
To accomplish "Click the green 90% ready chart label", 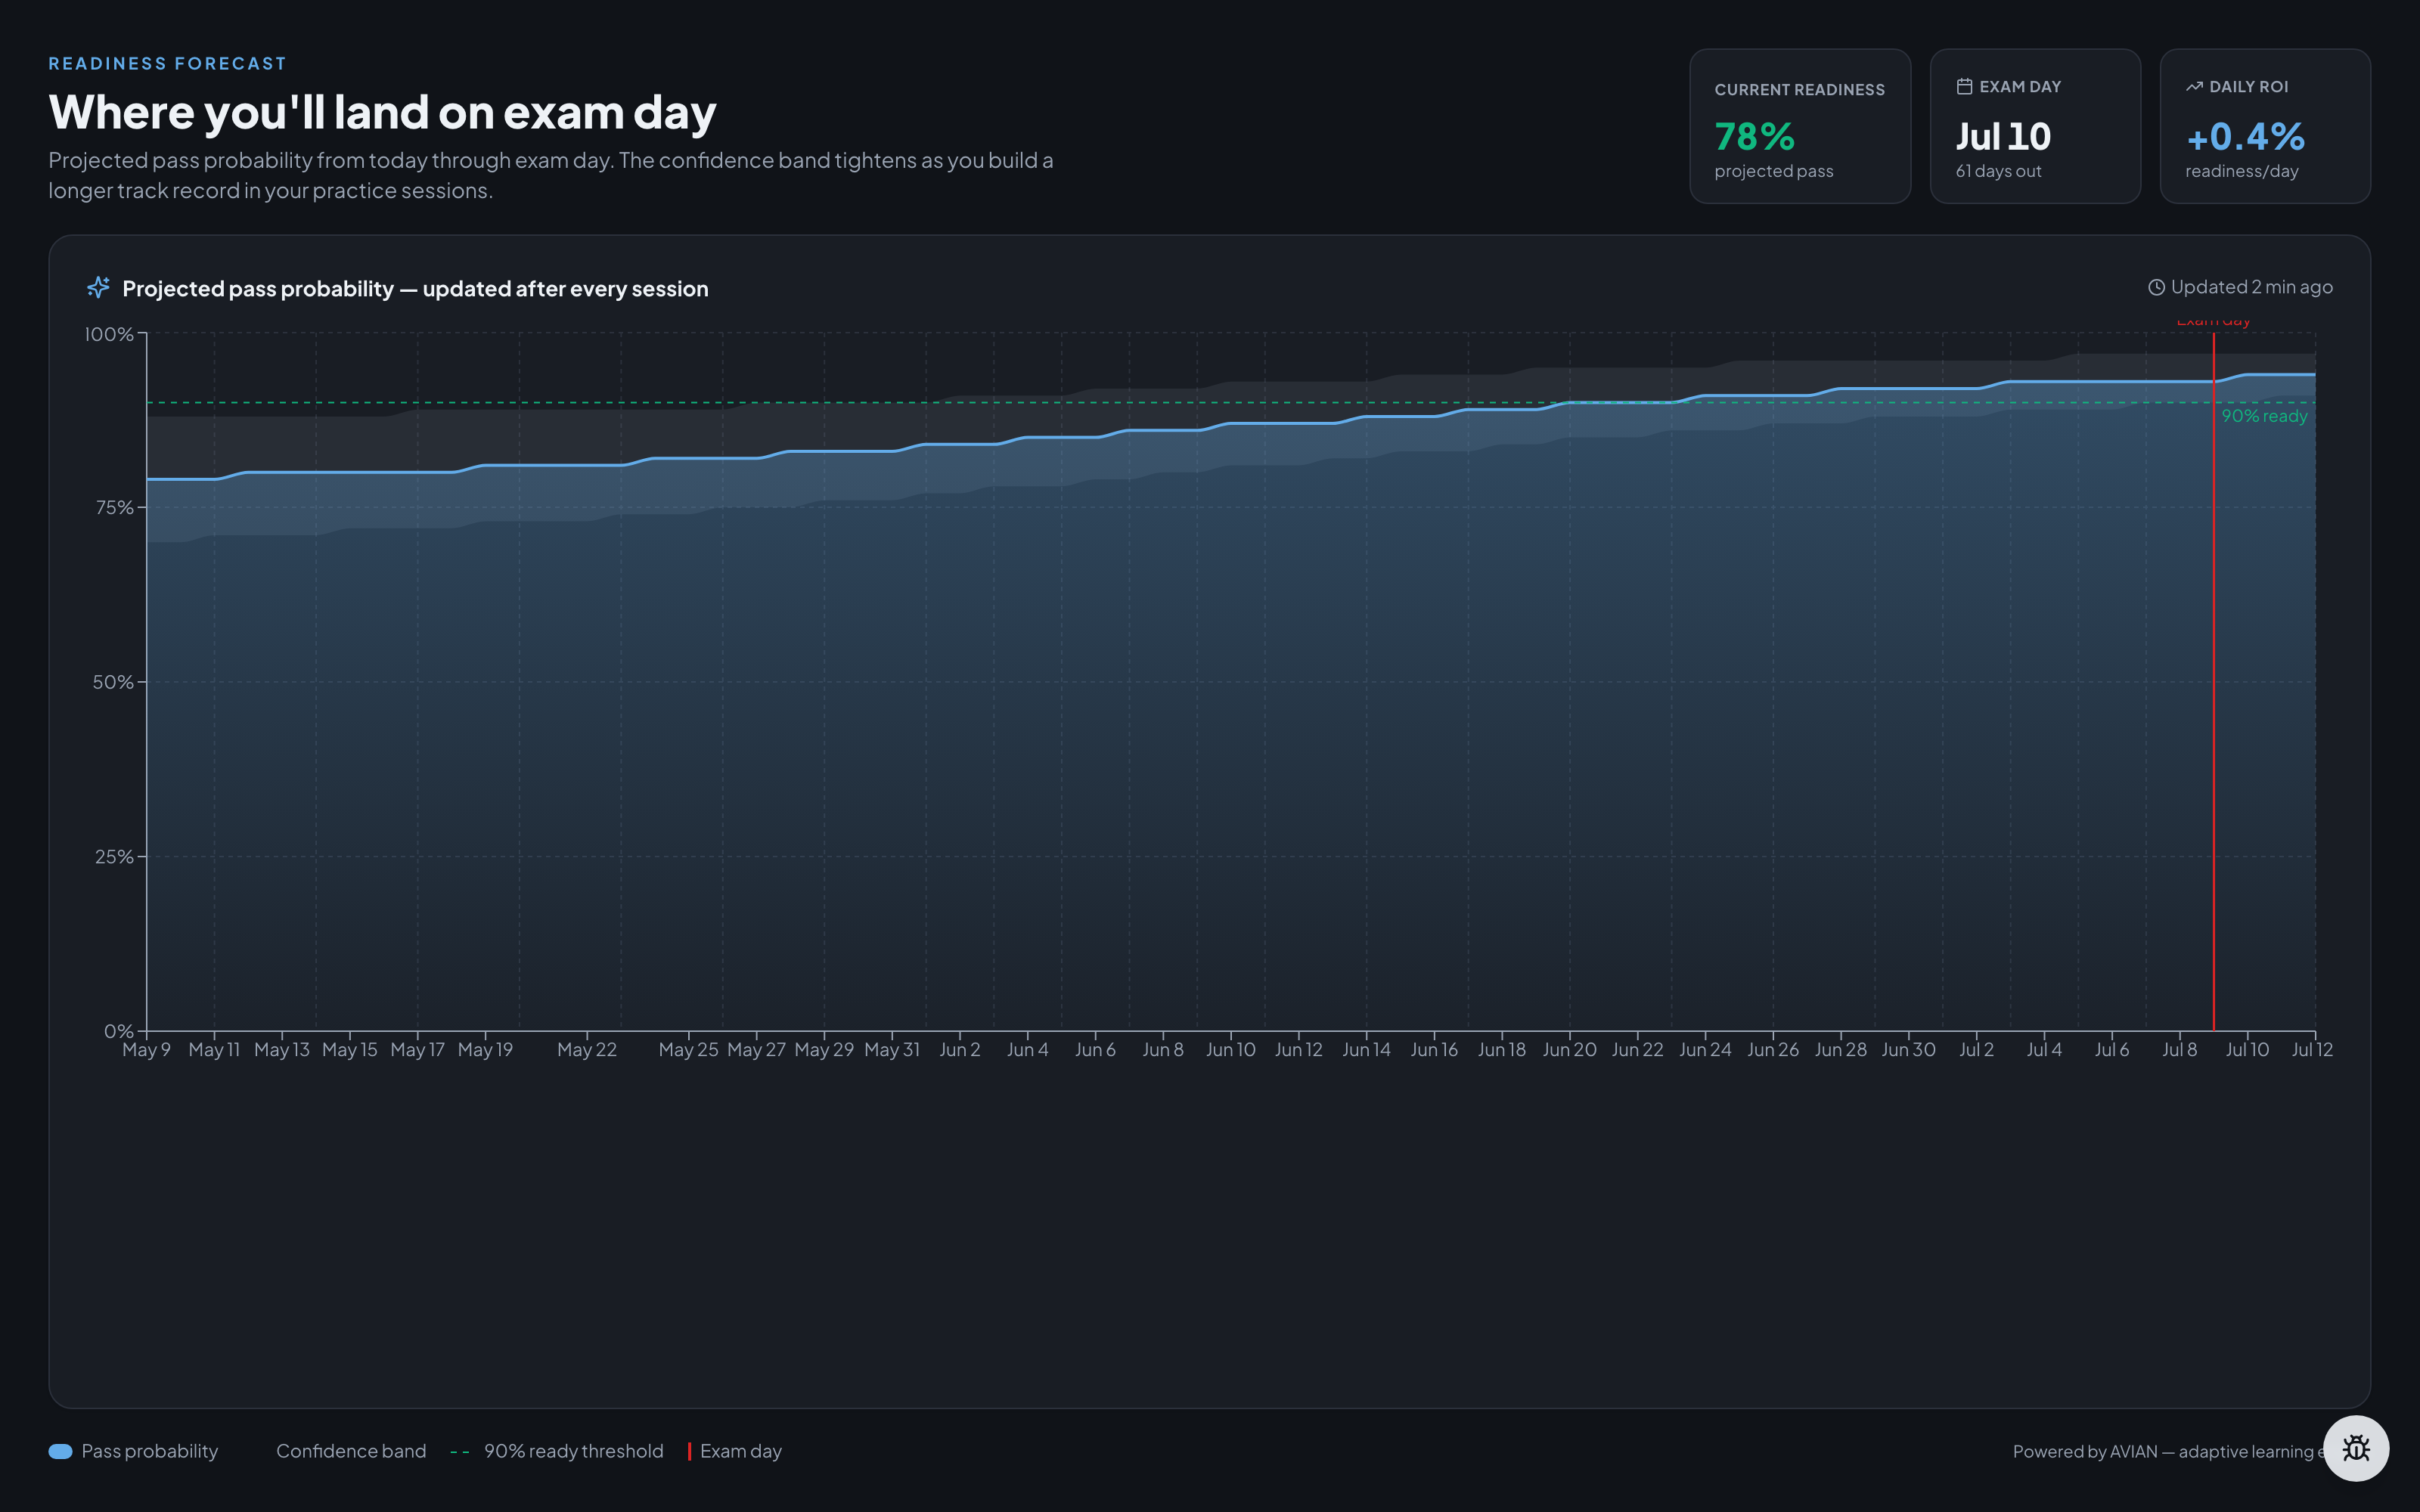I will 2264,416.
